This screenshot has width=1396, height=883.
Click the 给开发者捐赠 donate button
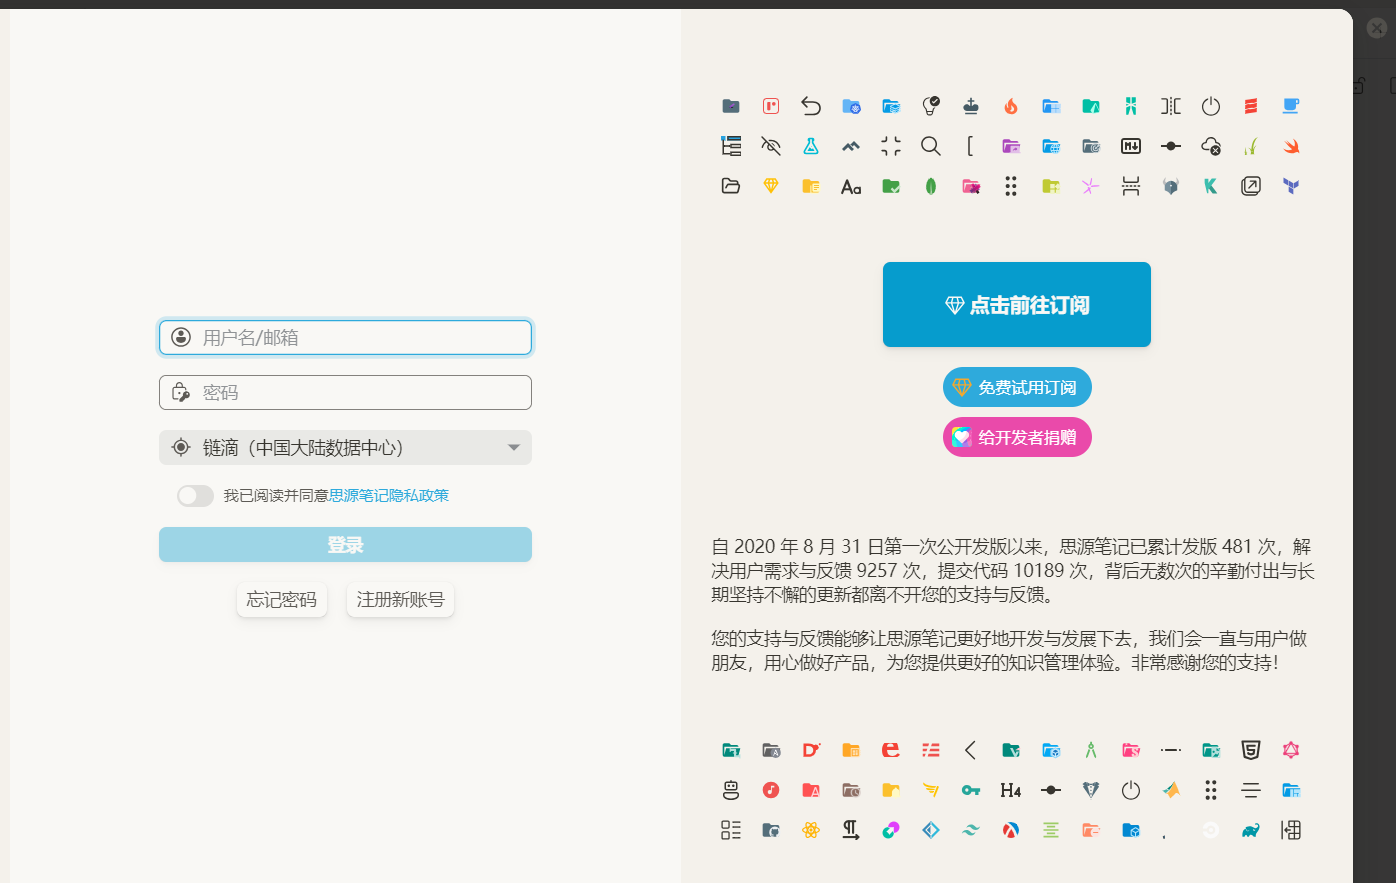click(1016, 437)
